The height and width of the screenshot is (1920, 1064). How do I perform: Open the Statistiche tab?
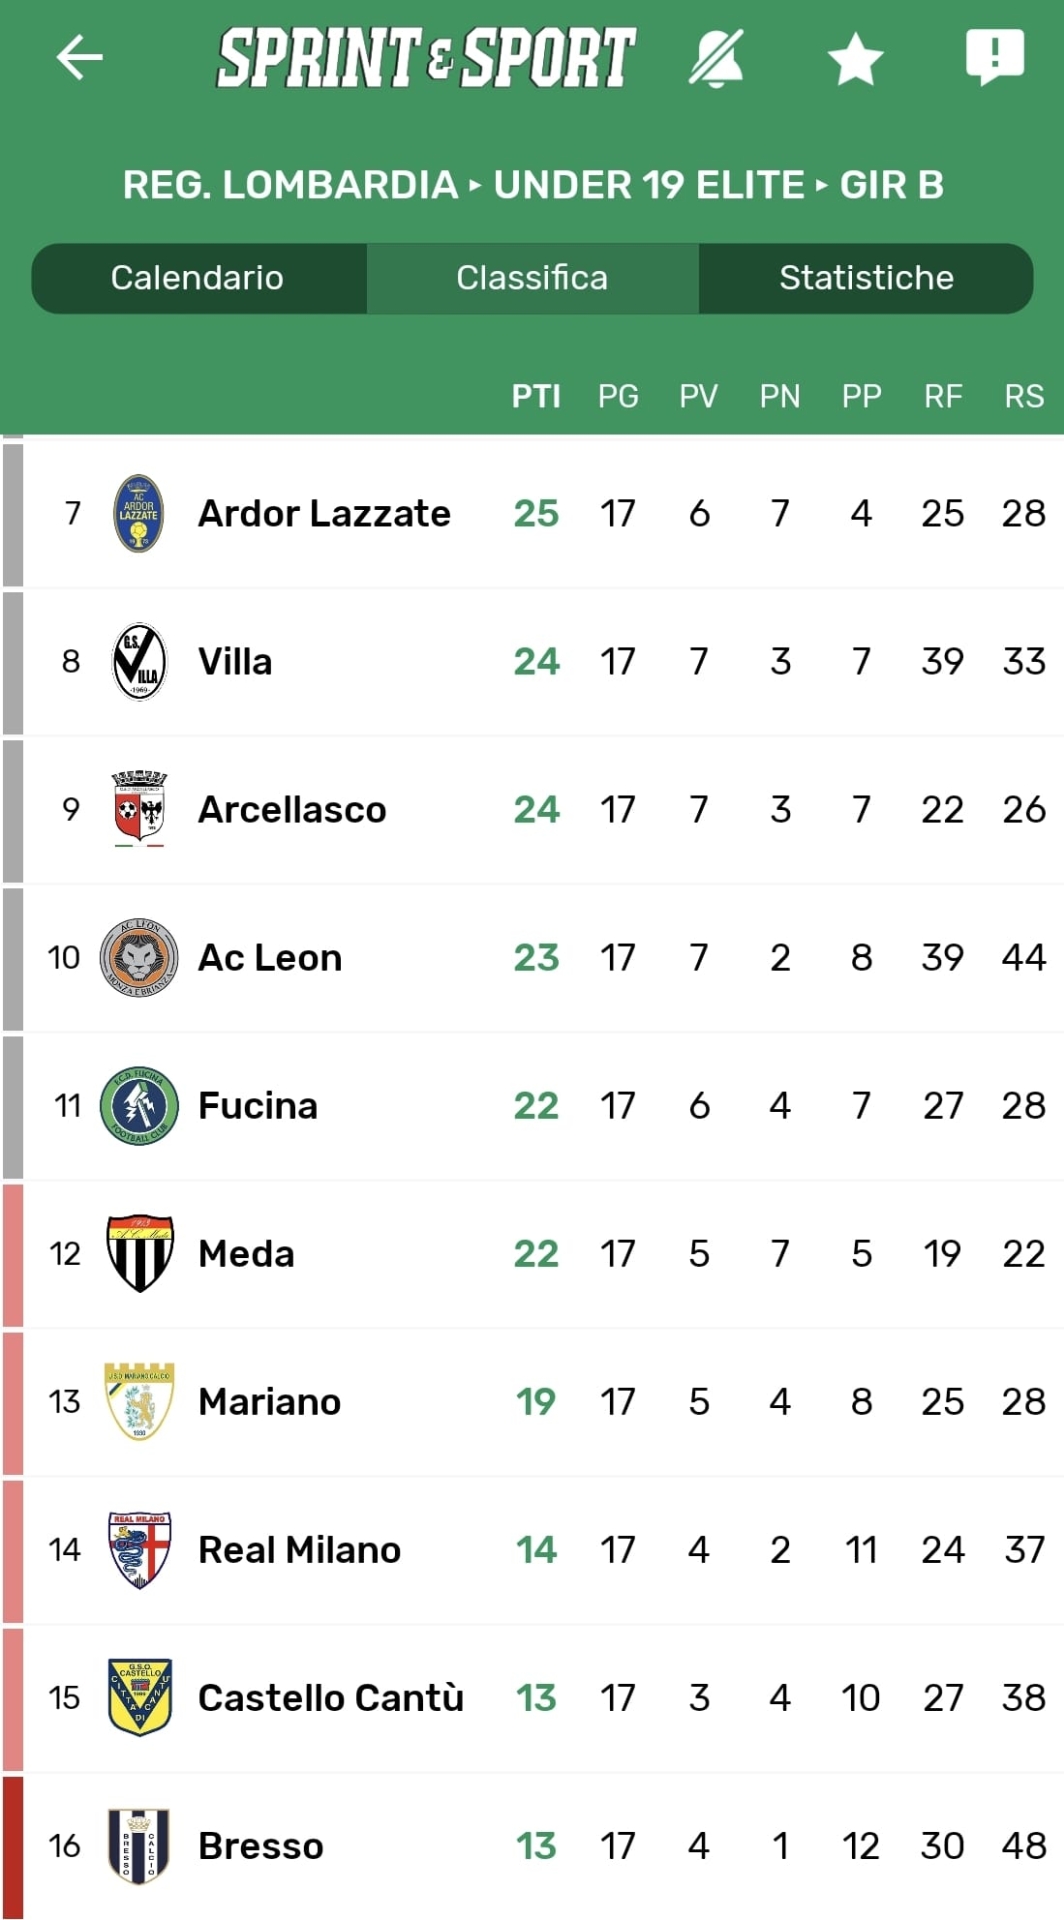pos(866,278)
